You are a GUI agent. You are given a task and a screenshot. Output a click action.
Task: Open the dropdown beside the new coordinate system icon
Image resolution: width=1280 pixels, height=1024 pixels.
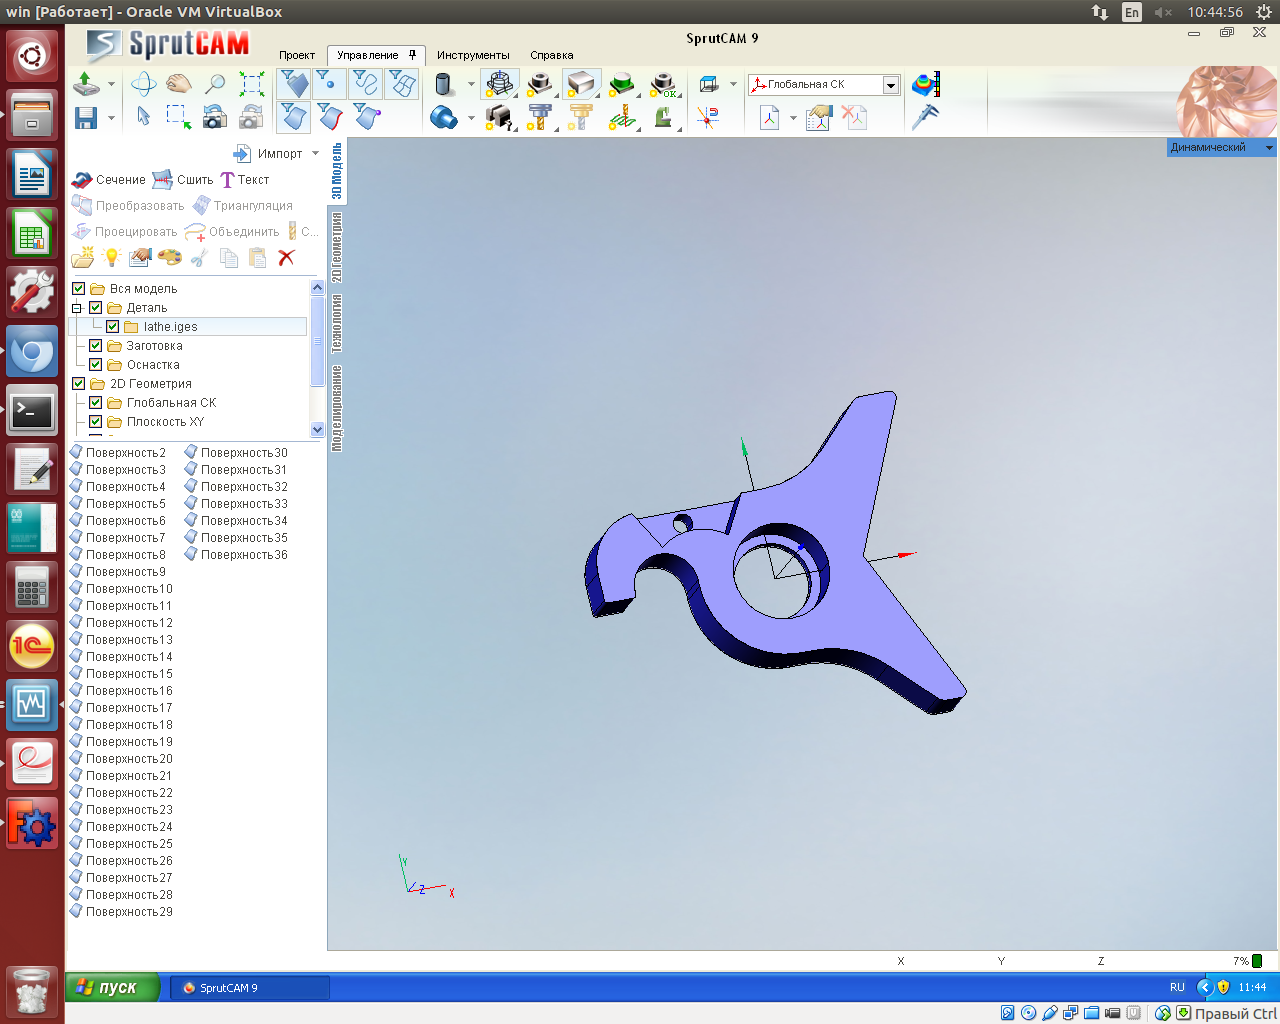(793, 118)
